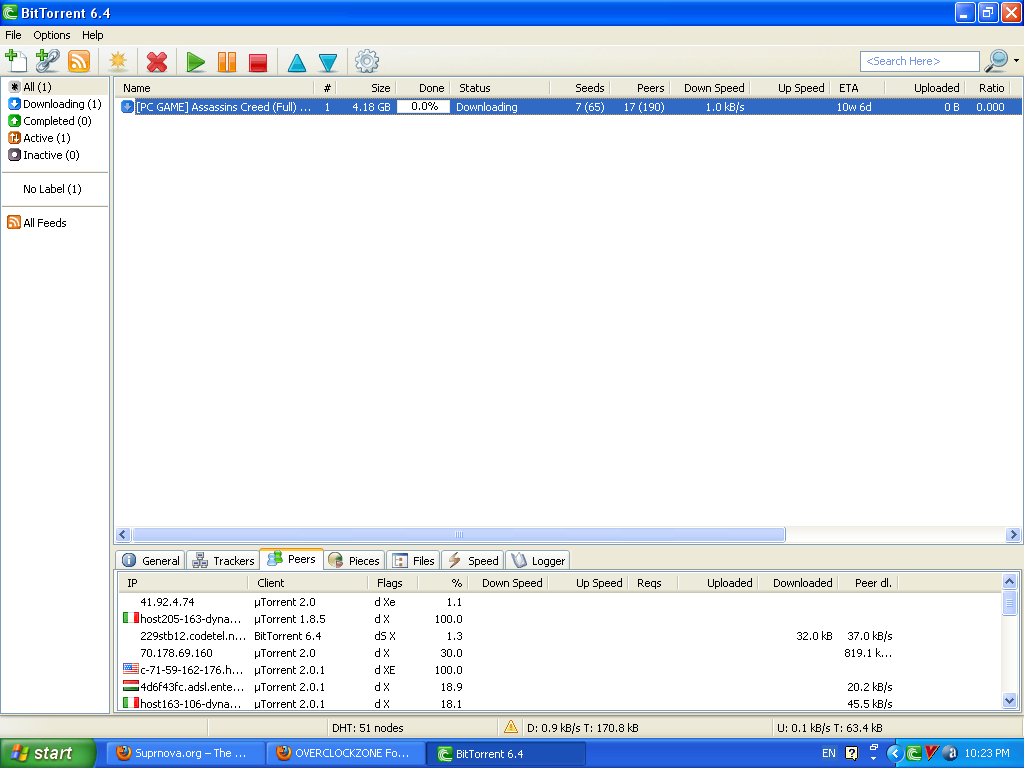Open the Windows Start button
1024x768 pixels.
pyautogui.click(x=48, y=753)
